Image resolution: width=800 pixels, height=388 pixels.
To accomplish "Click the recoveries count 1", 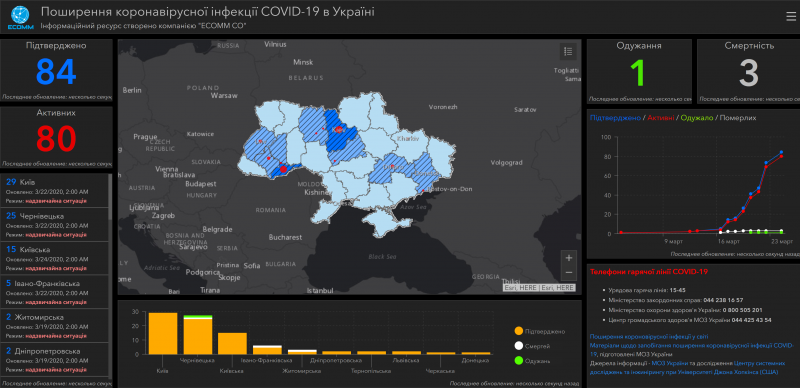I will (x=639, y=72).
